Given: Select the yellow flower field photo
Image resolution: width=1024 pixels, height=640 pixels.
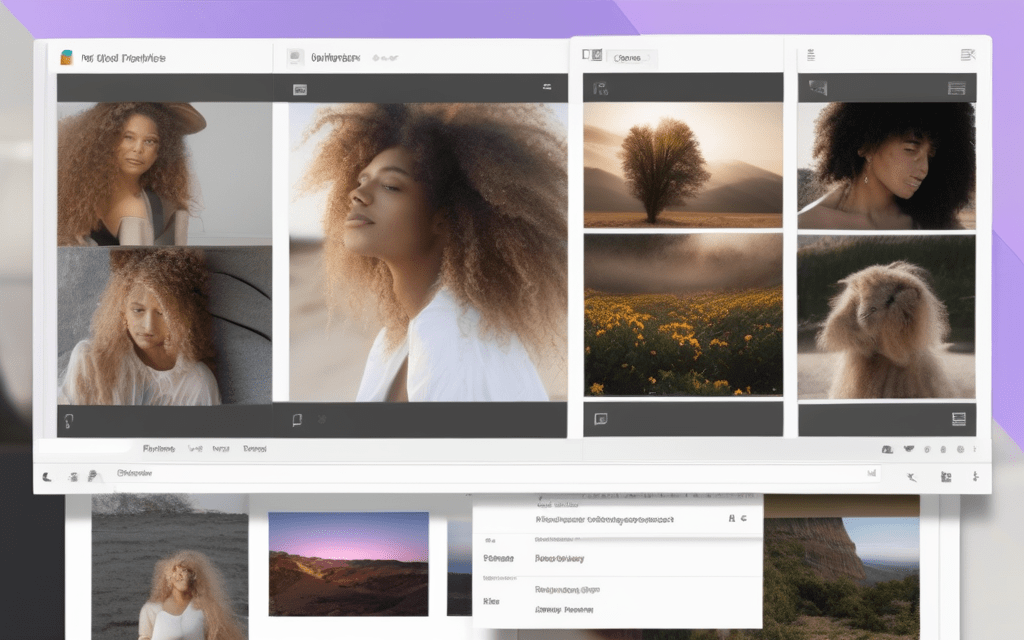Looking at the screenshot, I should [x=683, y=315].
